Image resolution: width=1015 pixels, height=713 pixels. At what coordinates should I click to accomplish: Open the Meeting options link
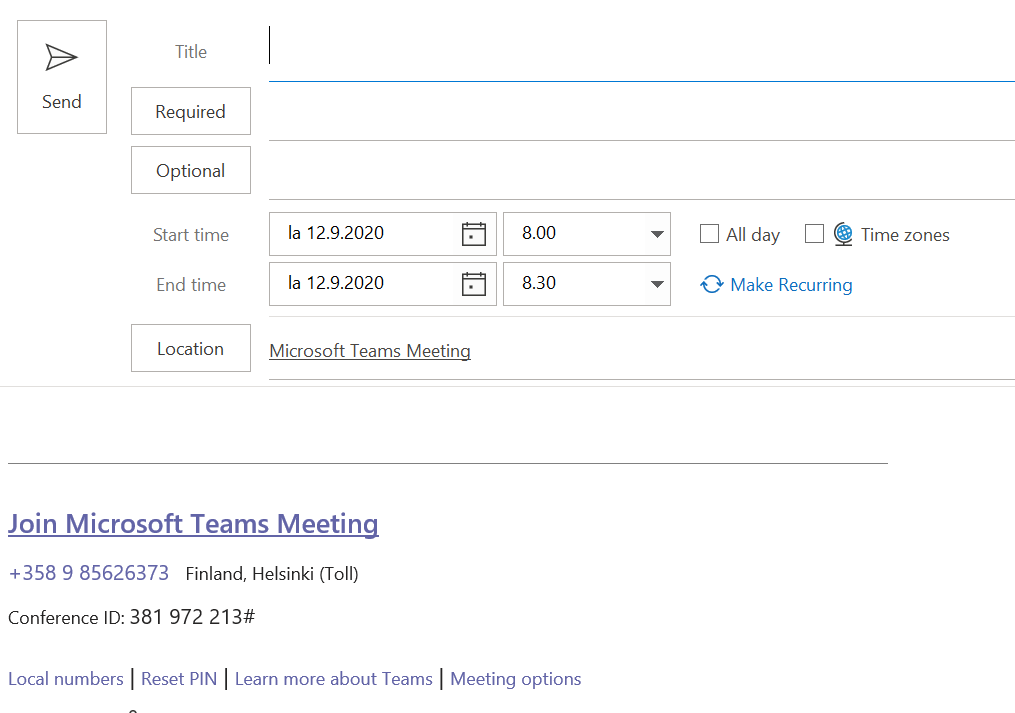515,679
